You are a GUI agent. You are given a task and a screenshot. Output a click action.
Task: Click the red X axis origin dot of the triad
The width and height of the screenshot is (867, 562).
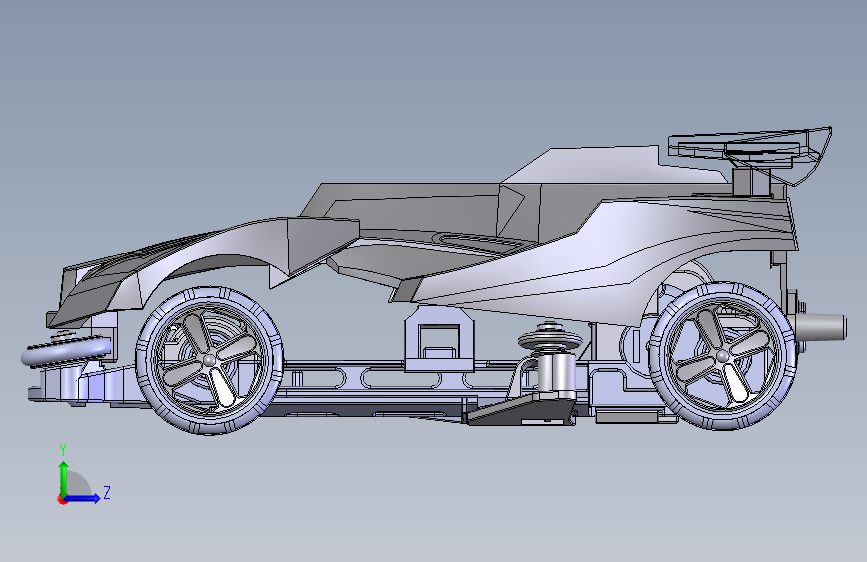click(62, 499)
